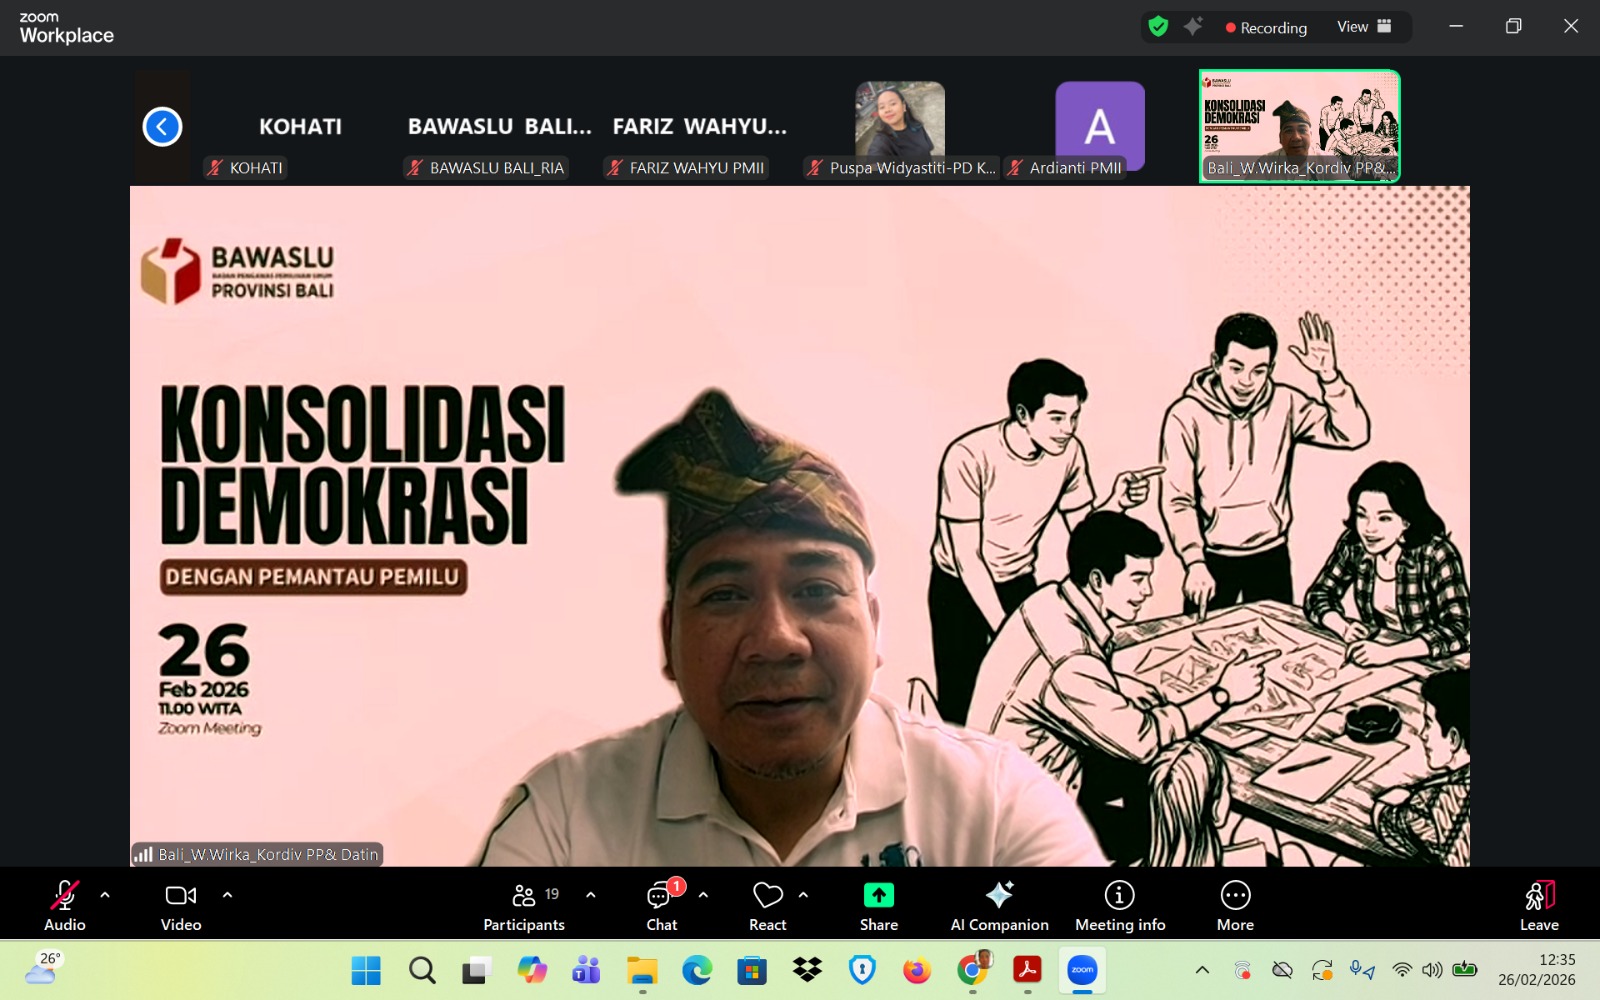The height and width of the screenshot is (1000, 1600).
Task: Open the View layout menu
Action: click(1364, 27)
